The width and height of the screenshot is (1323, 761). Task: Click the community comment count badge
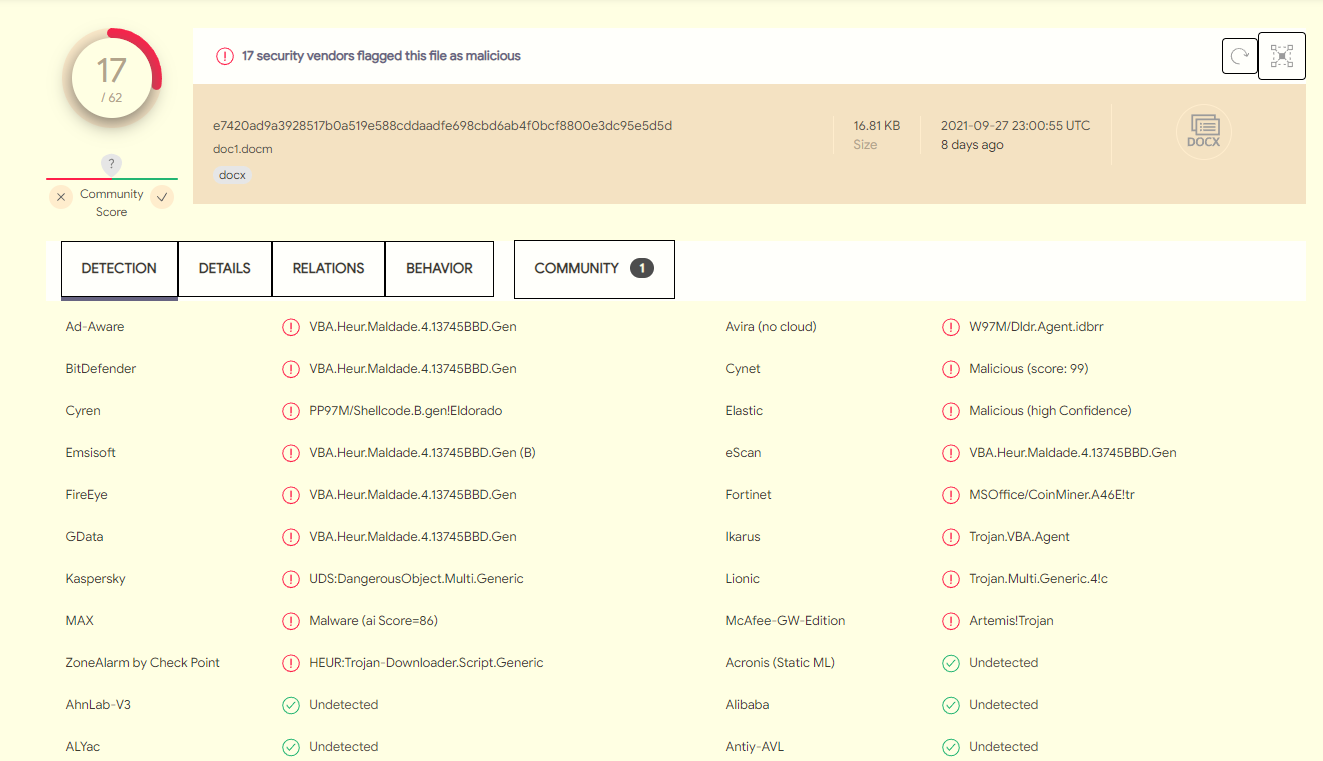point(641,268)
